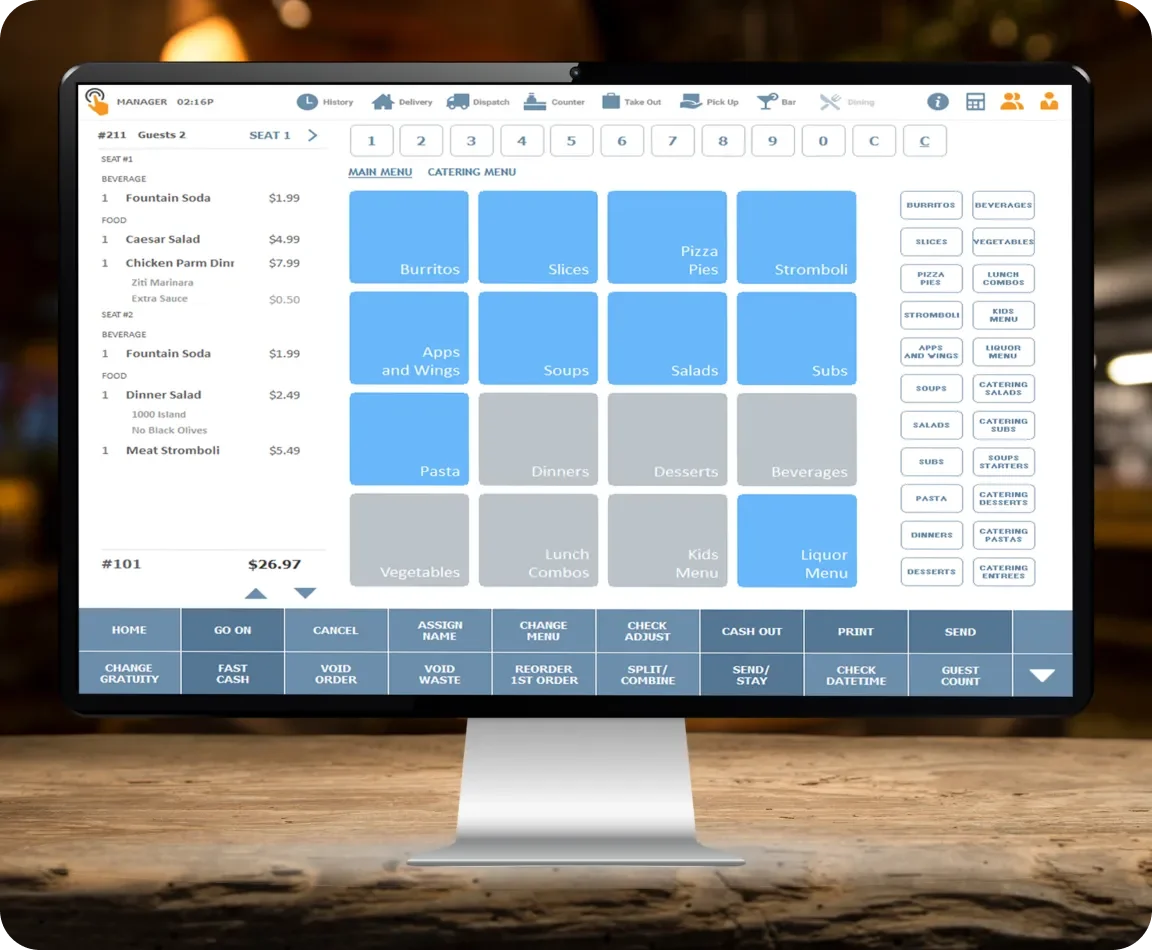Select the Delivery house icon
Viewport: 1152px width, 950px height.
pos(383,102)
